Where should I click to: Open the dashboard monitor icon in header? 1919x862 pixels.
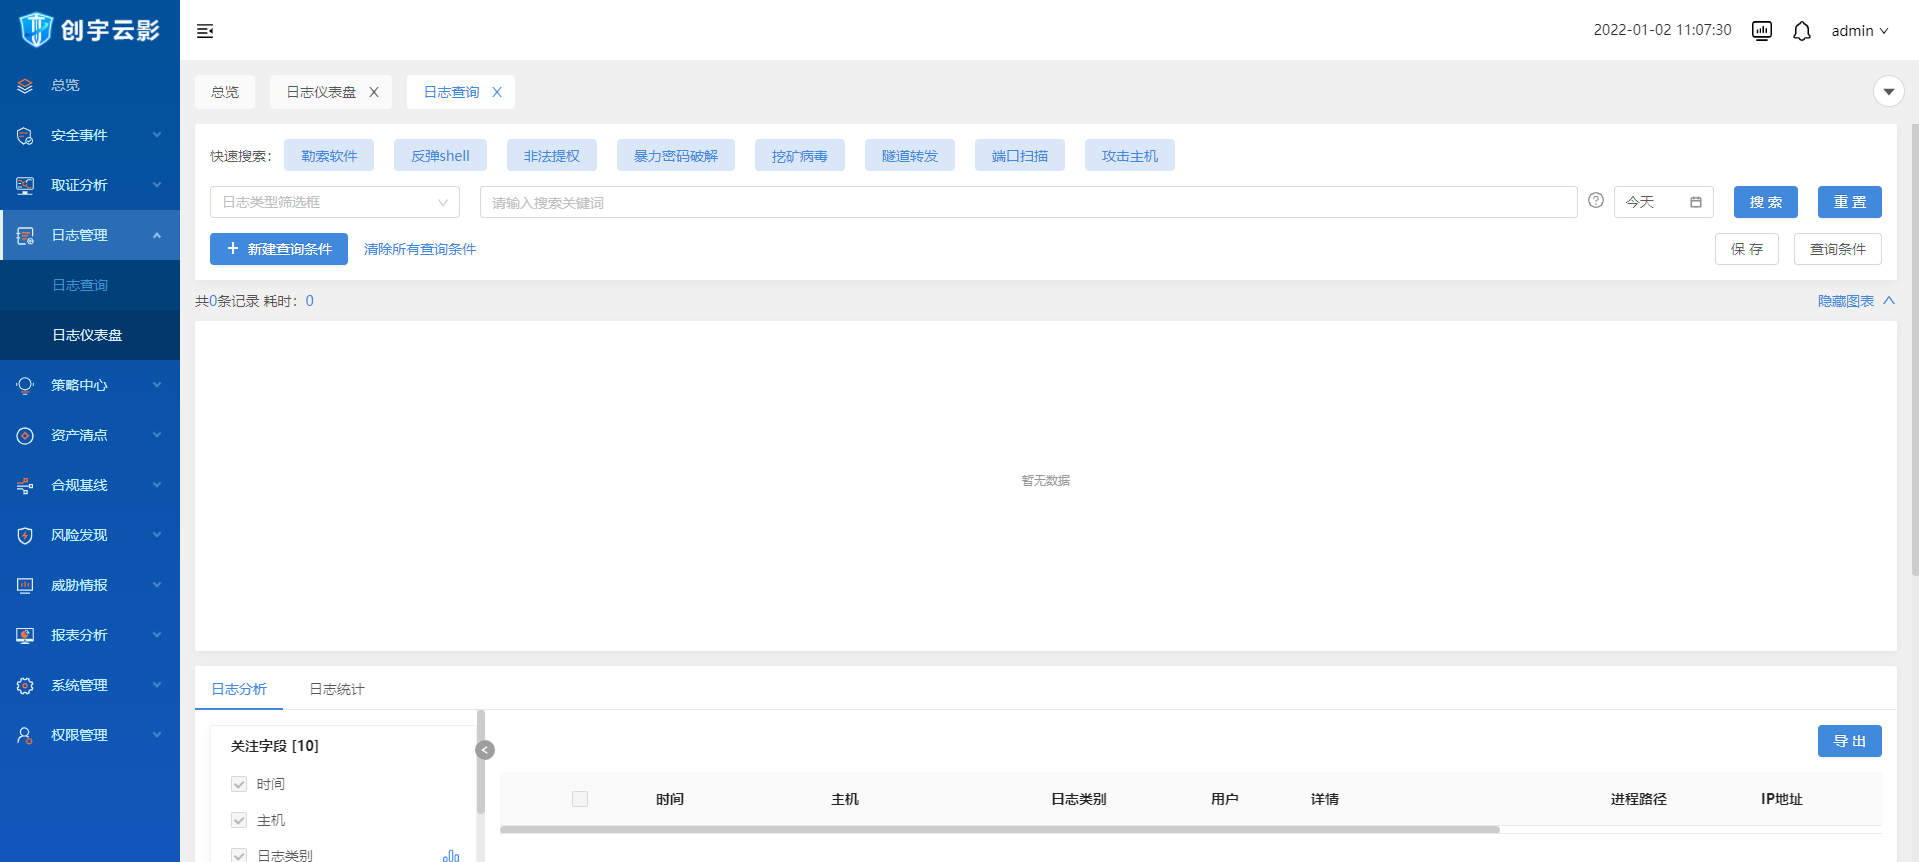[1762, 31]
